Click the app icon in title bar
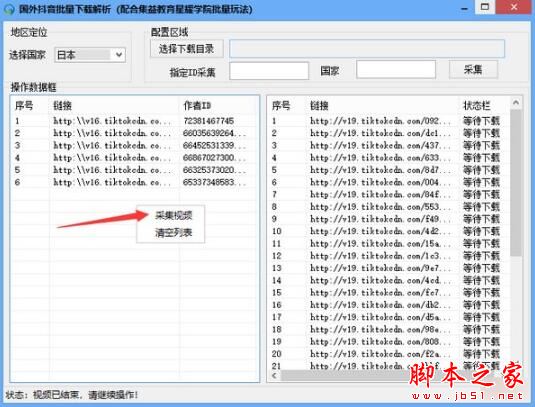Image resolution: width=535 pixels, height=407 pixels. (8, 8)
